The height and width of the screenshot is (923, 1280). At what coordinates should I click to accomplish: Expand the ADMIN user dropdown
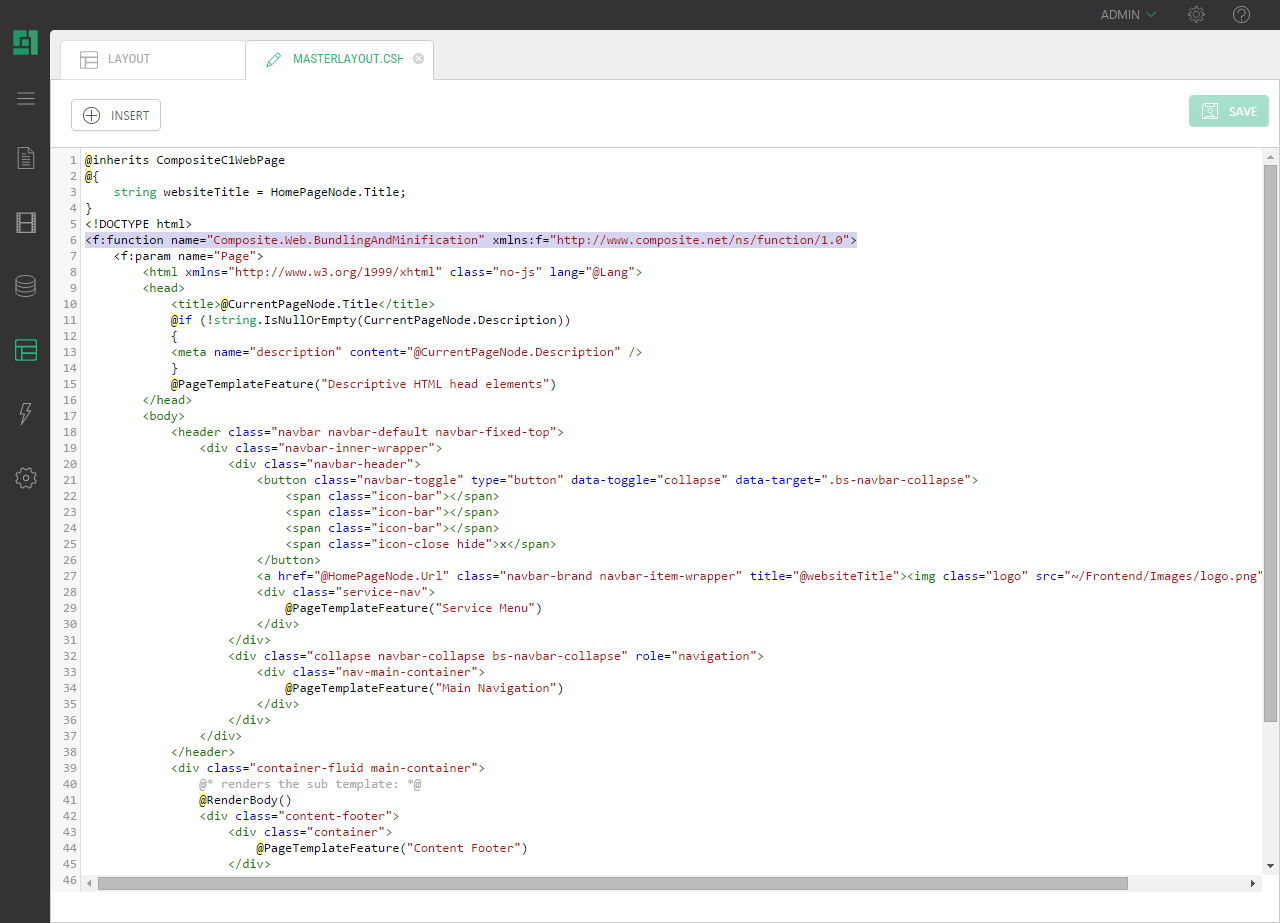point(1128,15)
